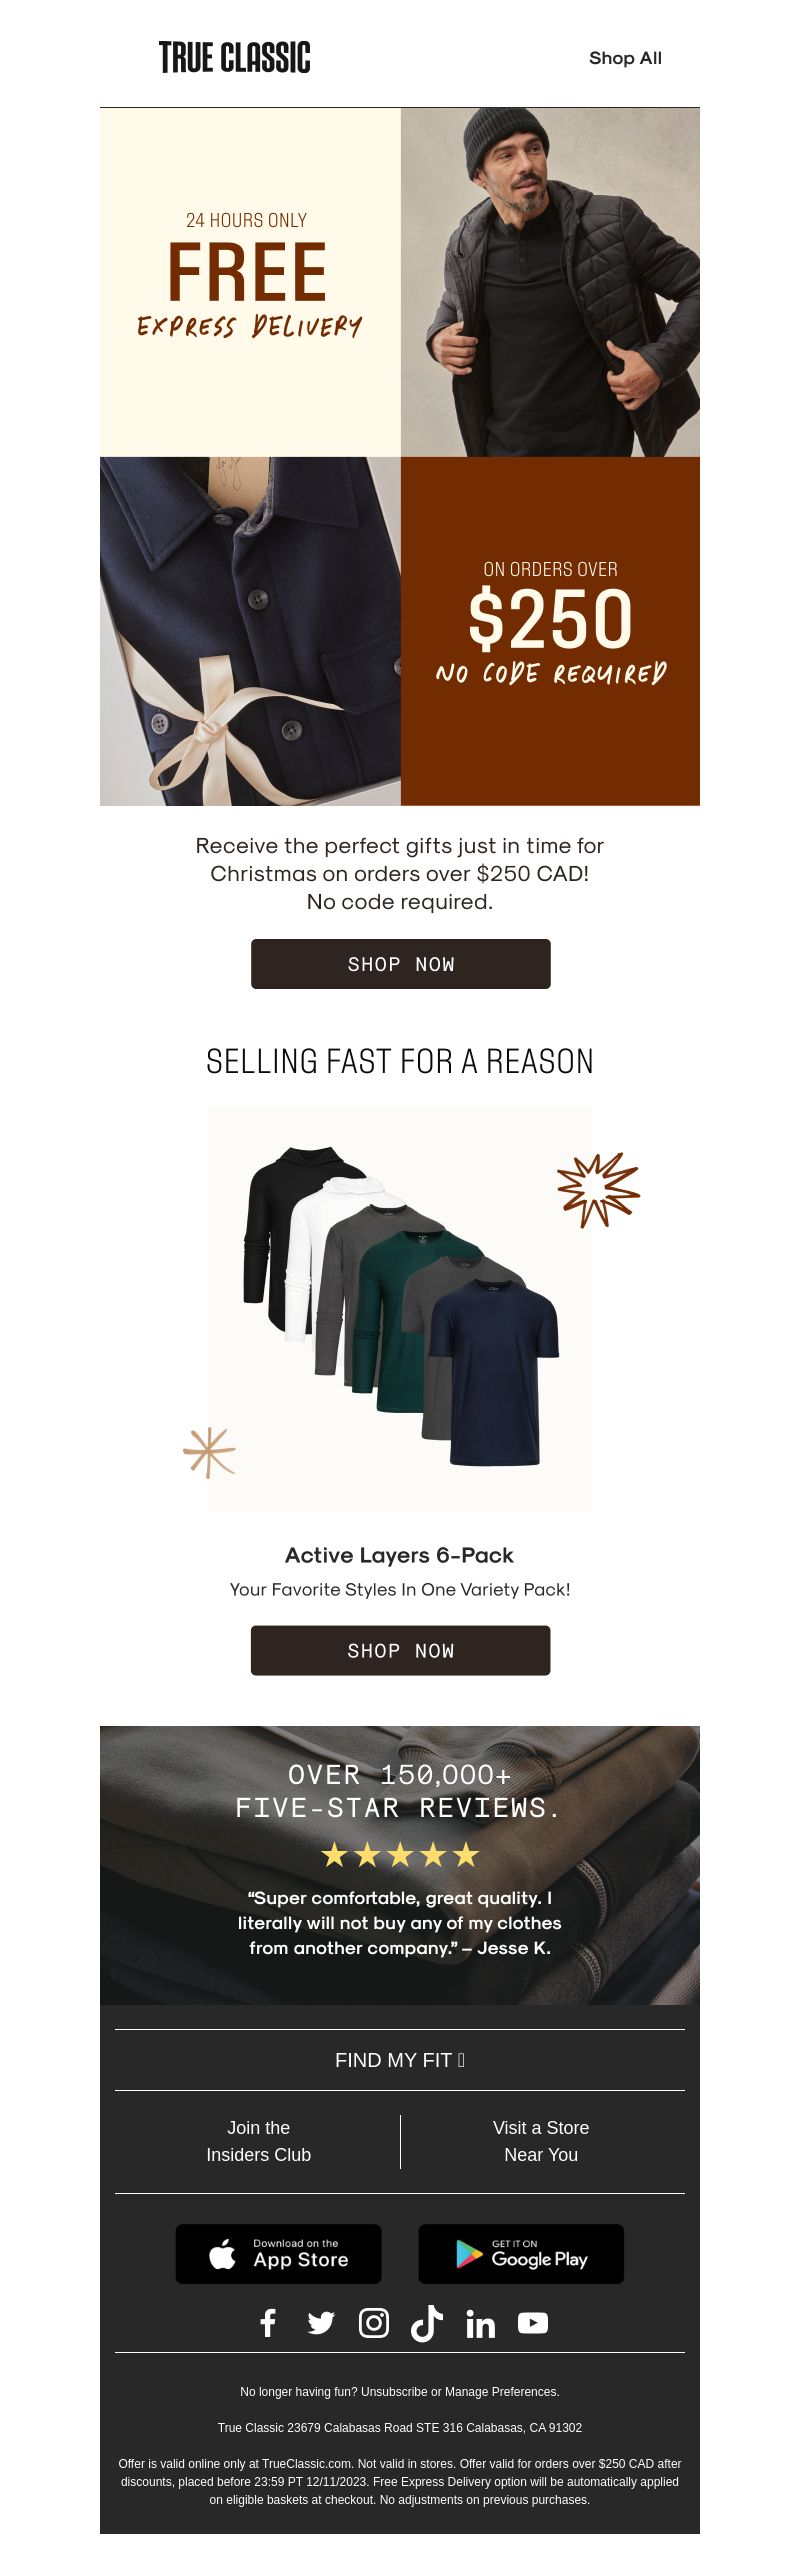Click the five-star reviews banner
This screenshot has height=2572, width=800.
click(400, 1865)
